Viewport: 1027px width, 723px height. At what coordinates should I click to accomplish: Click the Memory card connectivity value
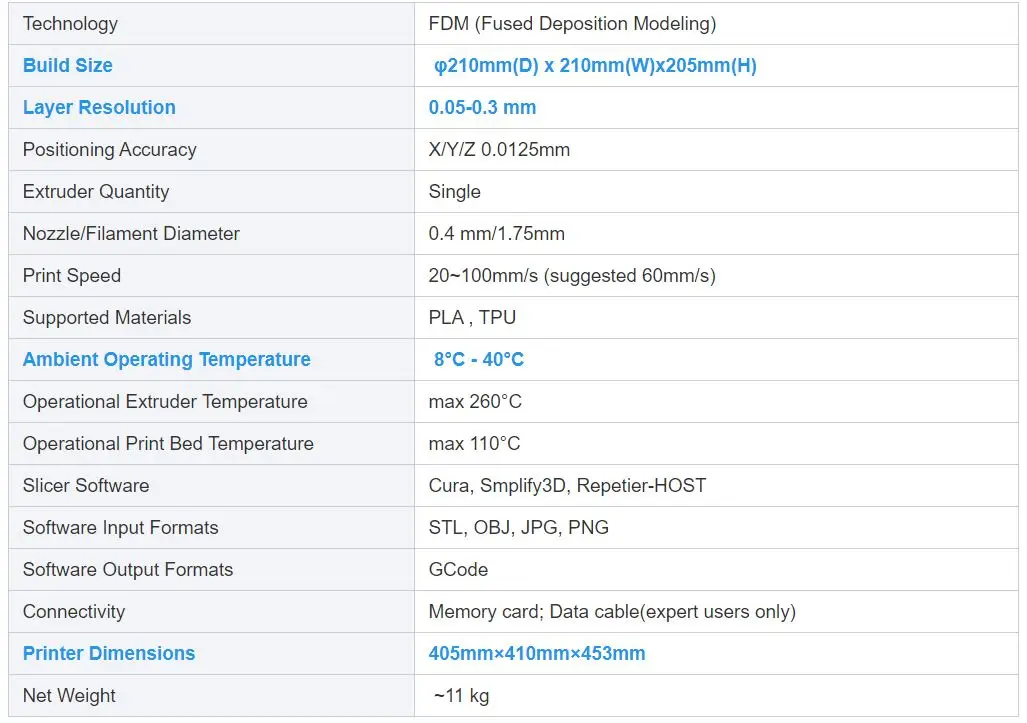[x=612, y=612]
